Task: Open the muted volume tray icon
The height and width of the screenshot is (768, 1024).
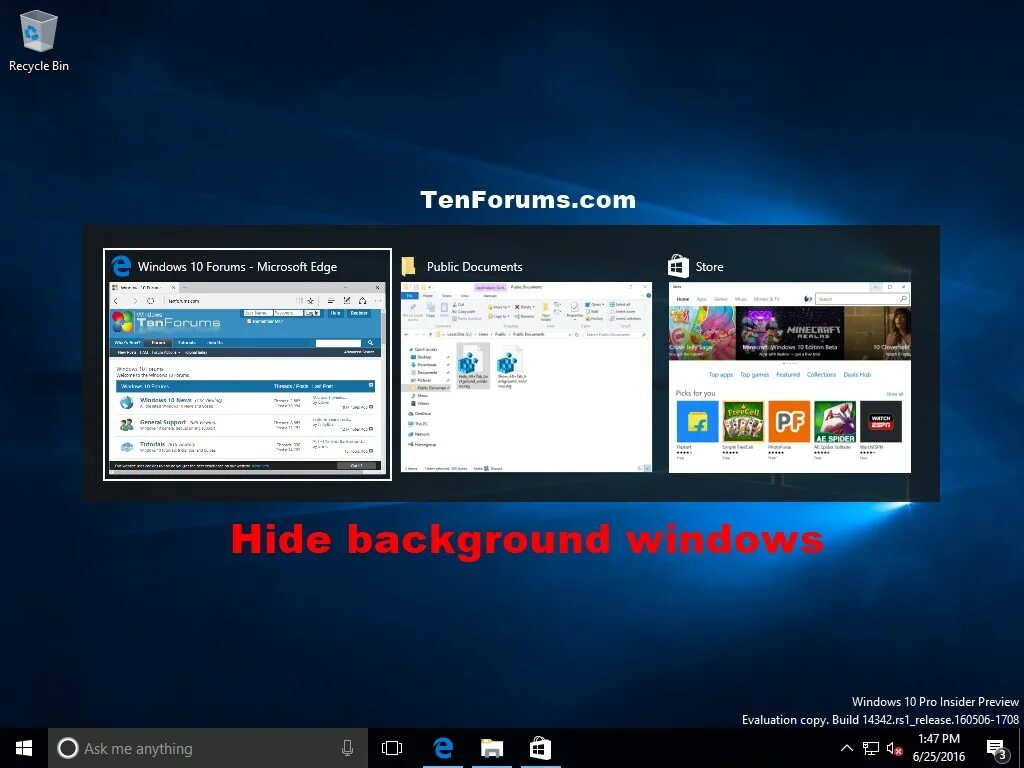Action: click(x=894, y=748)
